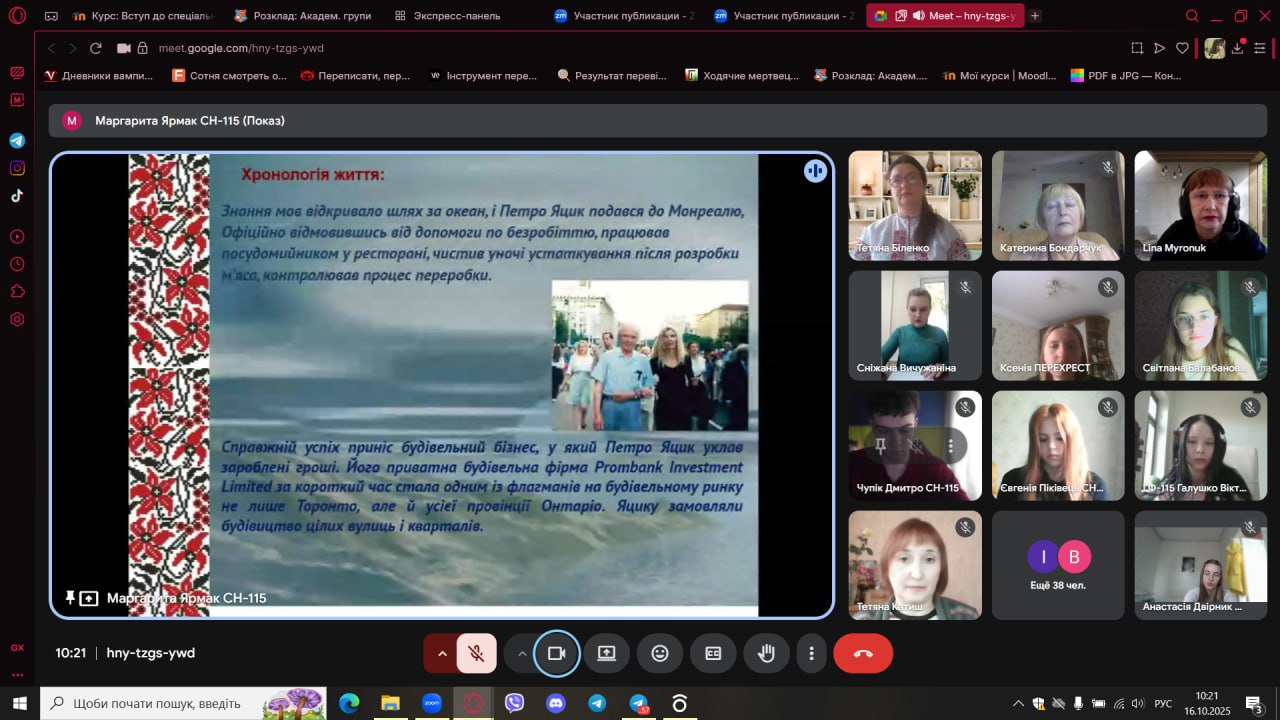The width and height of the screenshot is (1280, 720).
Task: Open the emoji reactions button
Action: 660,653
